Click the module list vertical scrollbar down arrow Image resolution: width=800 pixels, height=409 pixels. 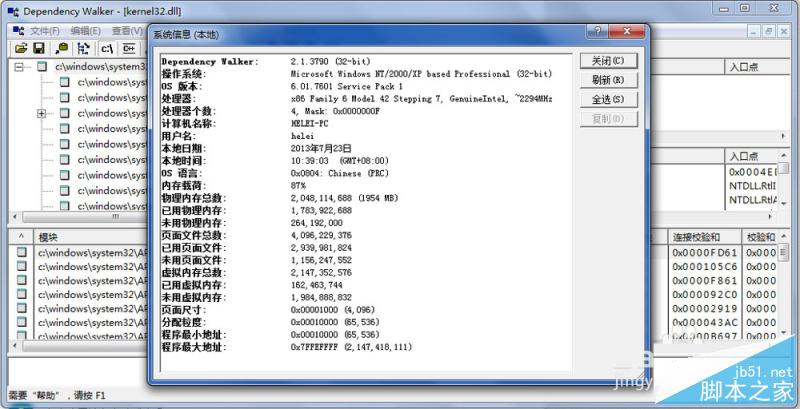tap(785, 333)
